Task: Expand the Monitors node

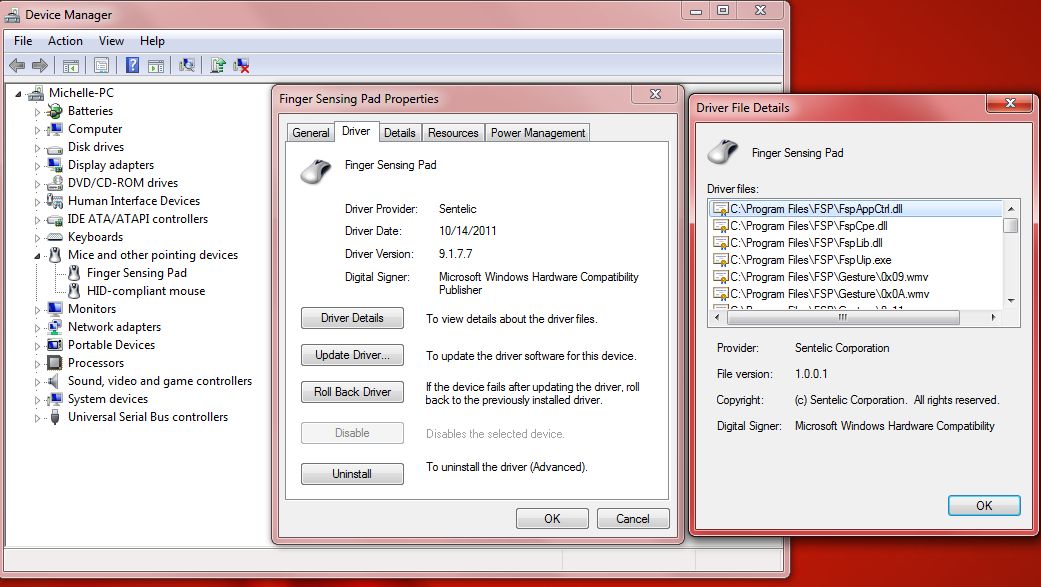Action: coord(37,309)
